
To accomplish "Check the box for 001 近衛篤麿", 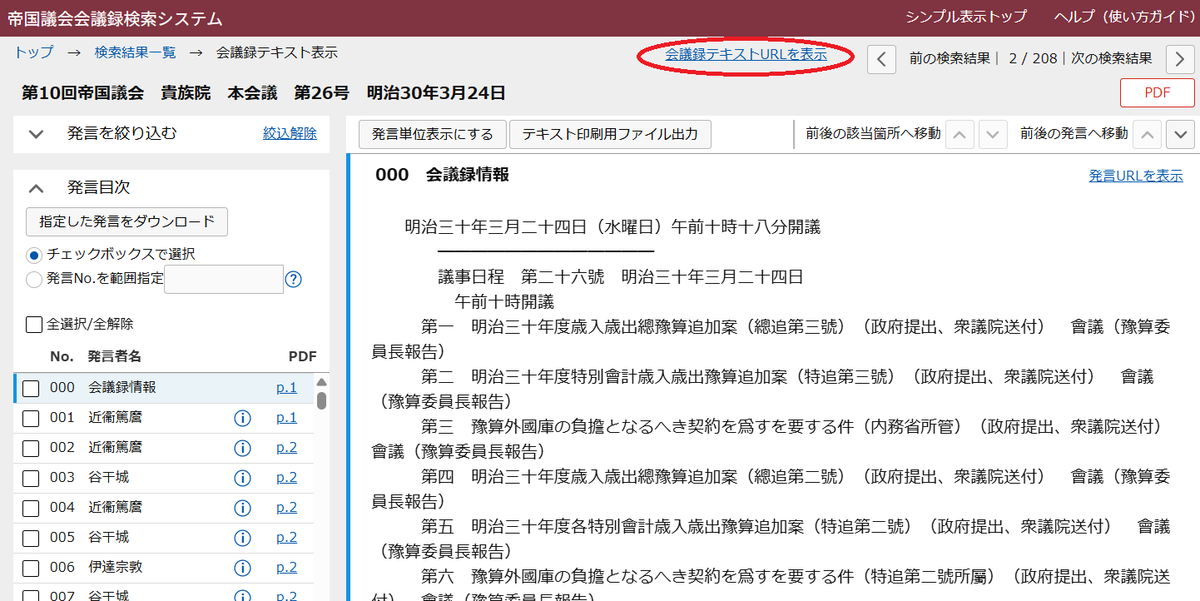I will coord(31,418).
